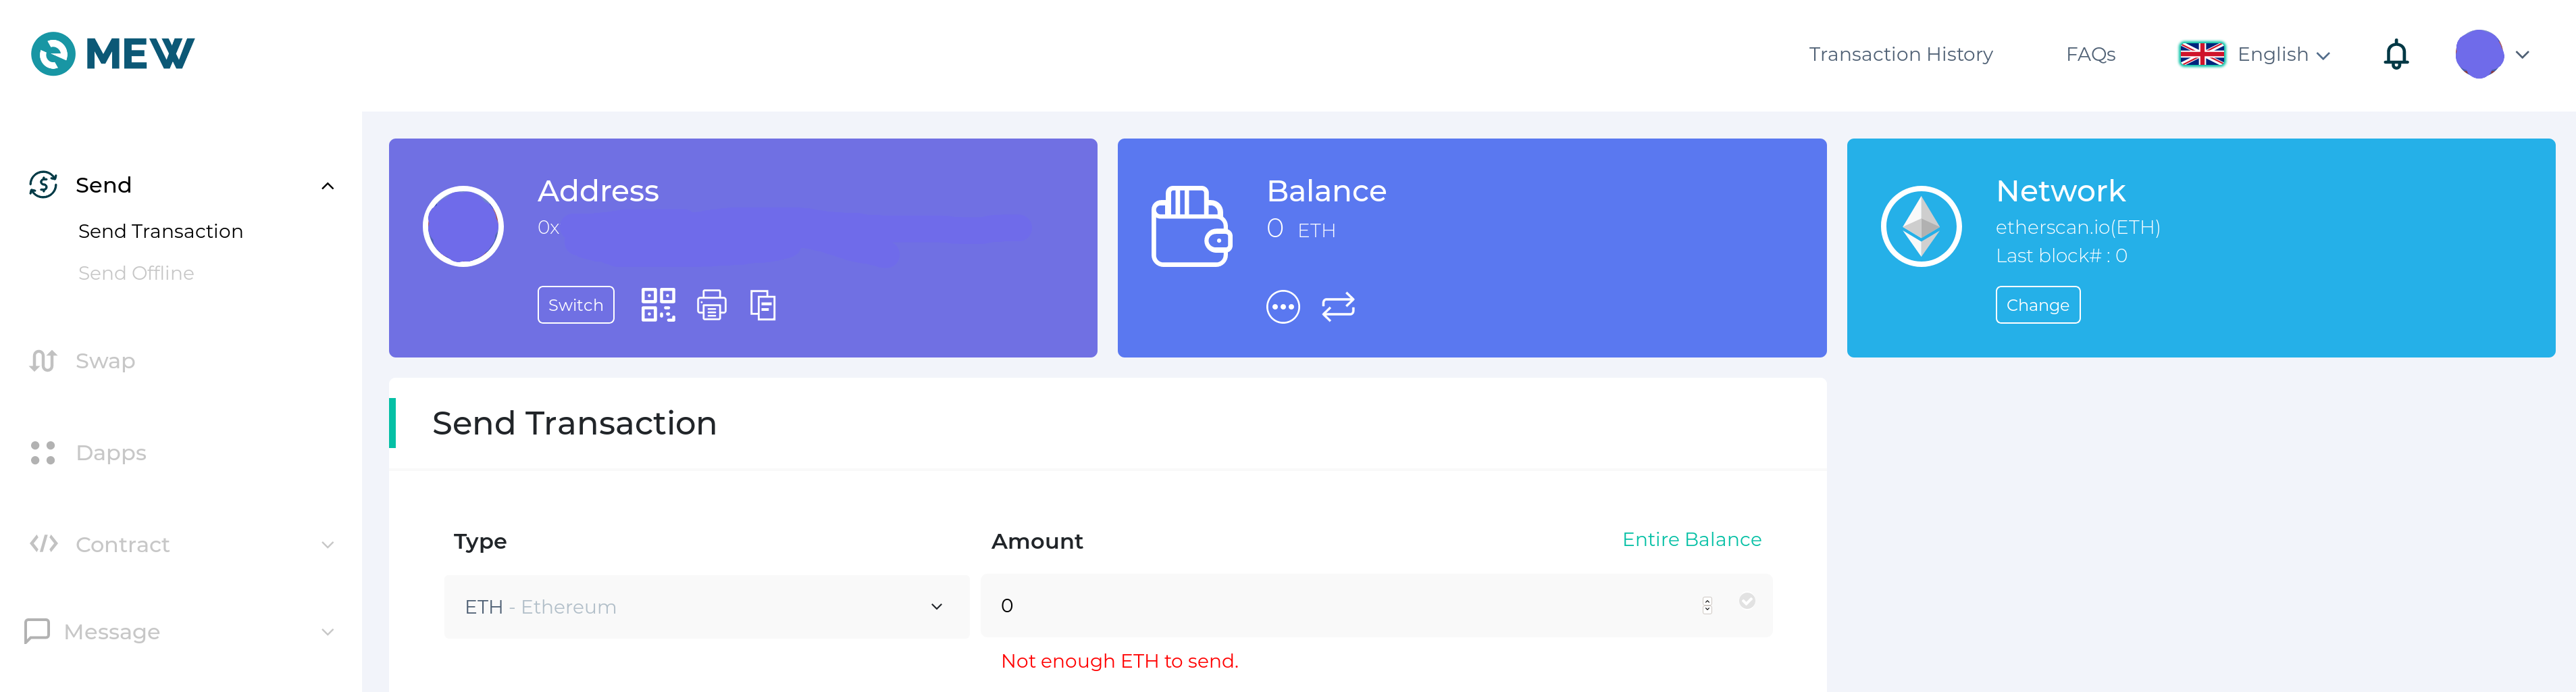Viewport: 2576px width, 692px height.
Task: Open the balance options ellipsis icon
Action: [1285, 307]
